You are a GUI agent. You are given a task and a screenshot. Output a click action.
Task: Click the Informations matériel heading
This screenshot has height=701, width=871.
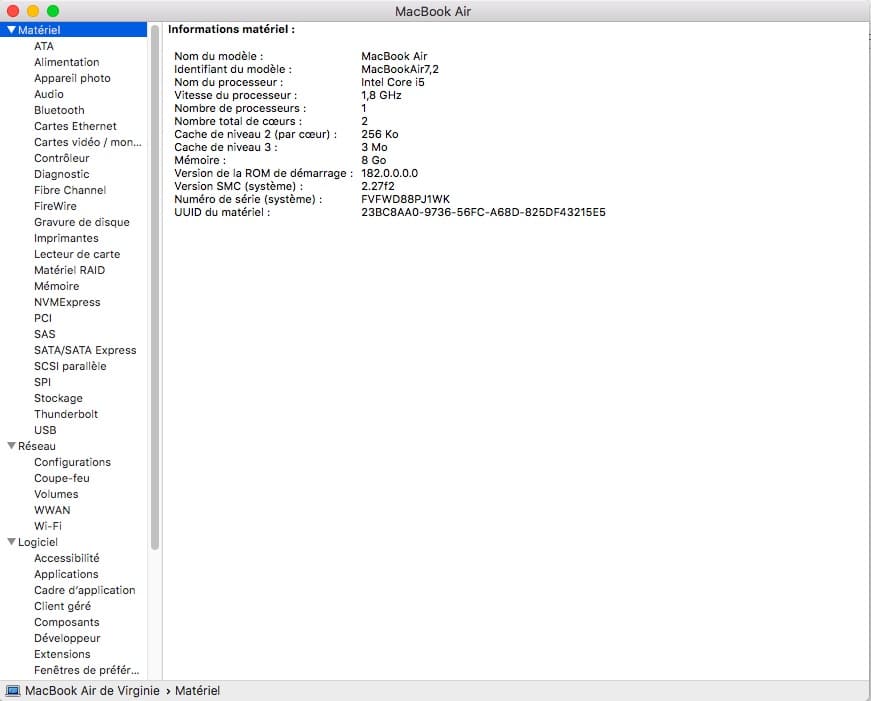click(232, 29)
